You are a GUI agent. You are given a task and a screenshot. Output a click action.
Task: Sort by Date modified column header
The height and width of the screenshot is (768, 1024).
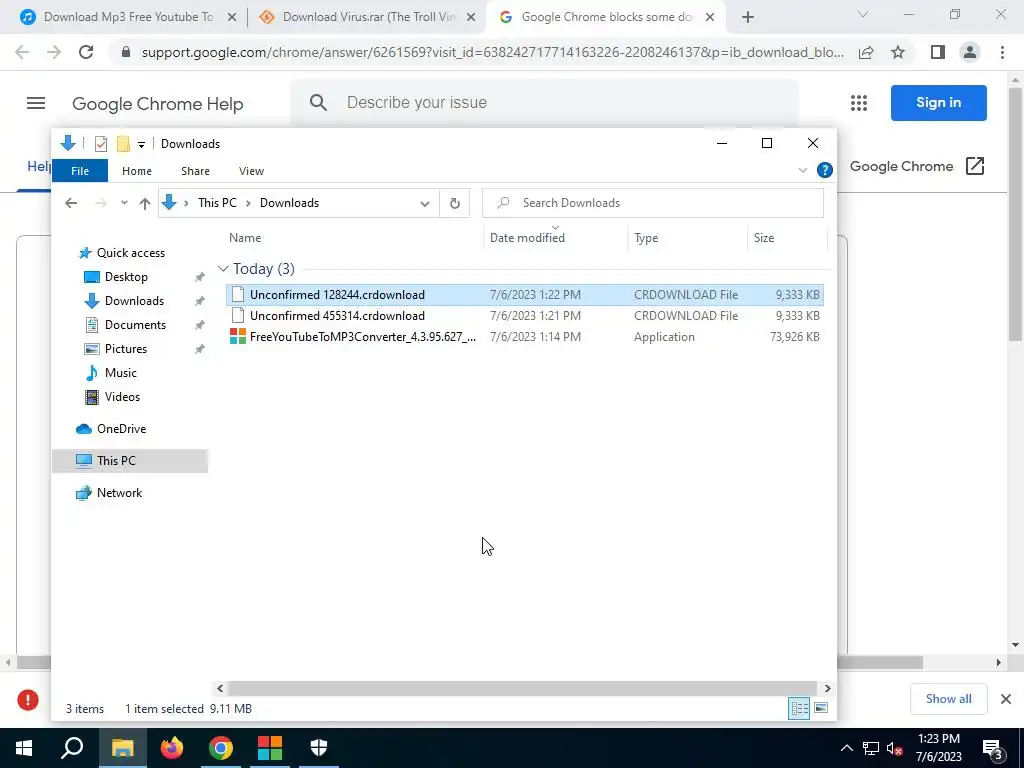click(556, 238)
